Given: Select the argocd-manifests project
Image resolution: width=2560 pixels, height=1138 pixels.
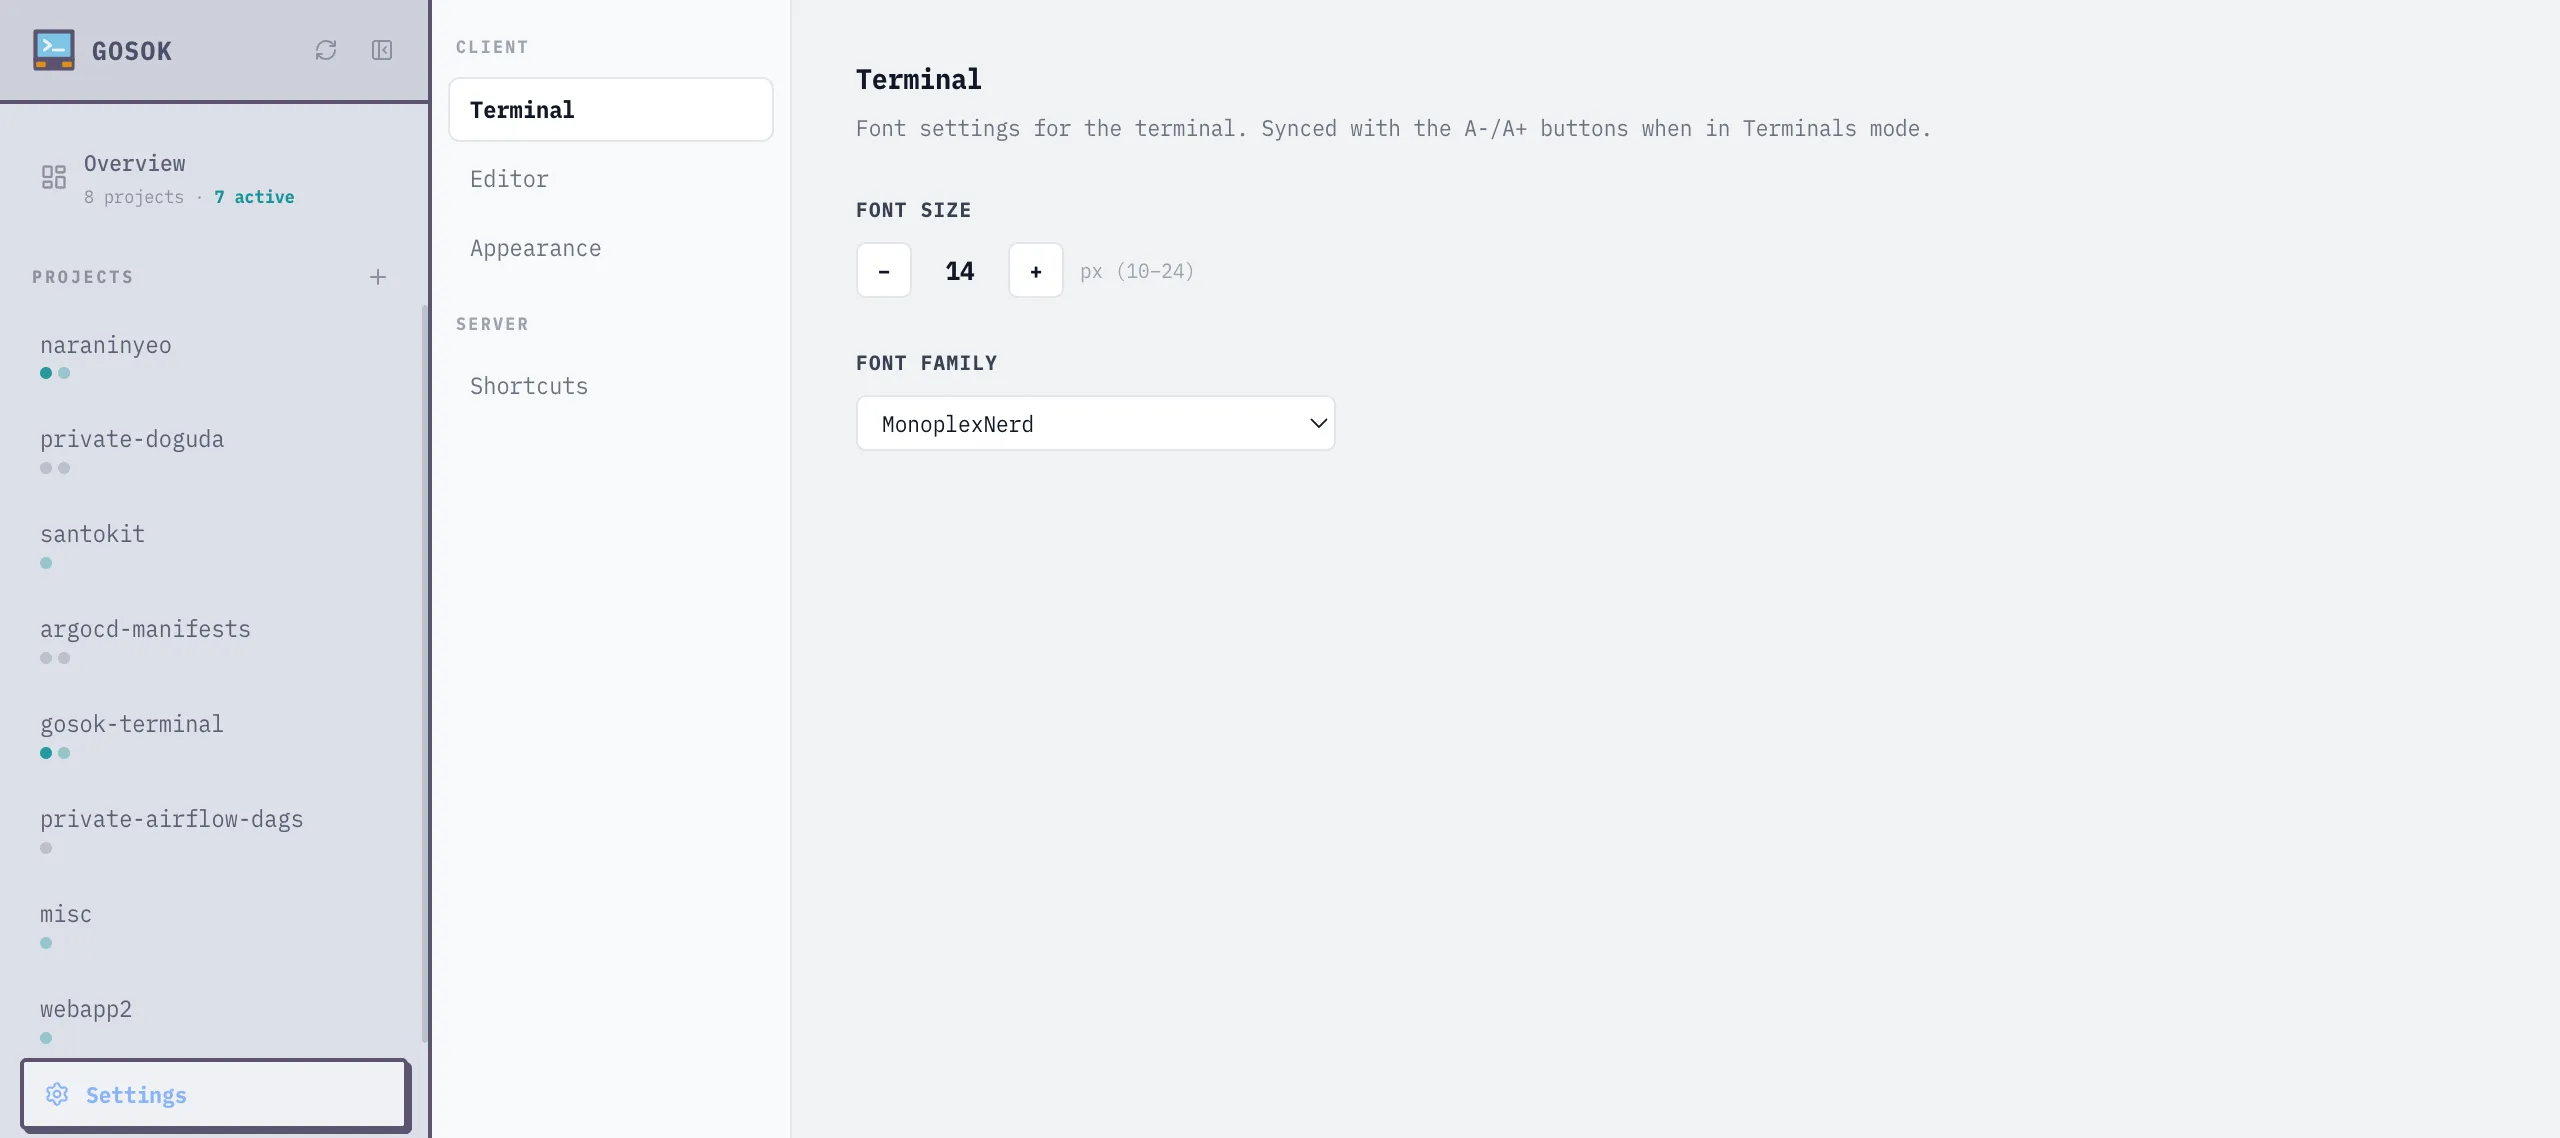Looking at the screenshot, I should click(146, 629).
